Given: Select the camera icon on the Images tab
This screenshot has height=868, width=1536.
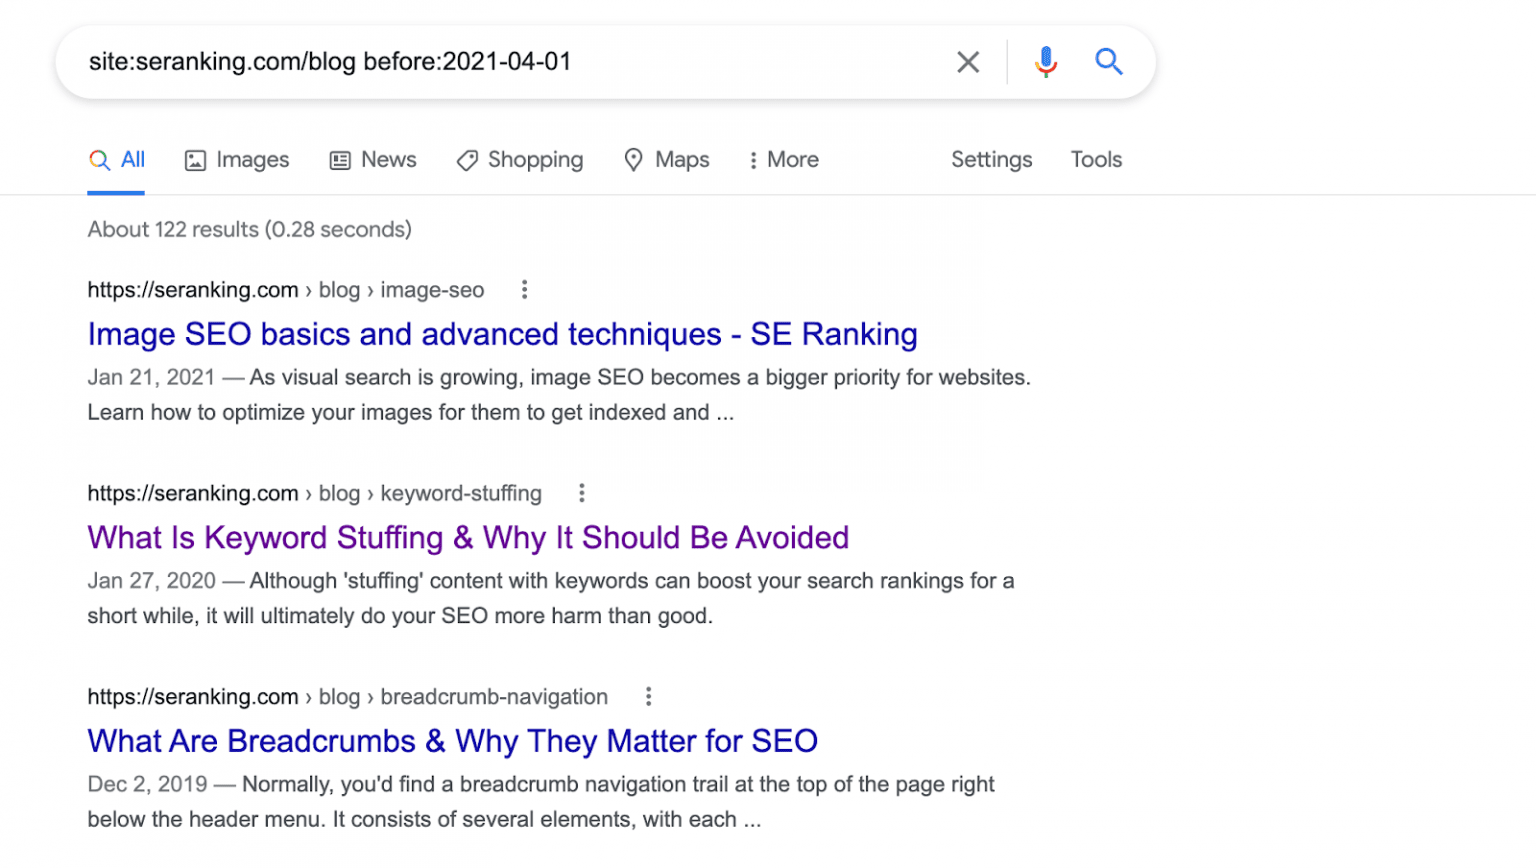Looking at the screenshot, I should pos(194,159).
